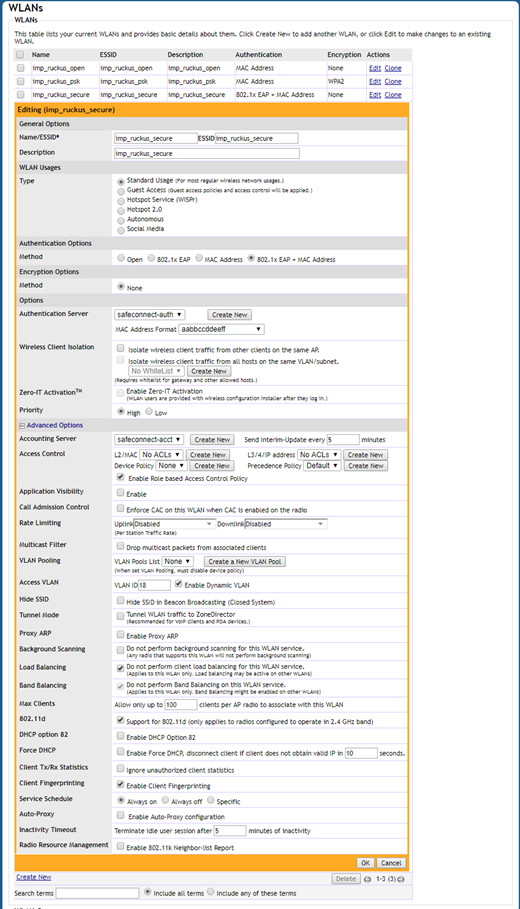Set service schedule to Specific
Image resolution: width=520 pixels, height=909 pixels.
point(210,801)
